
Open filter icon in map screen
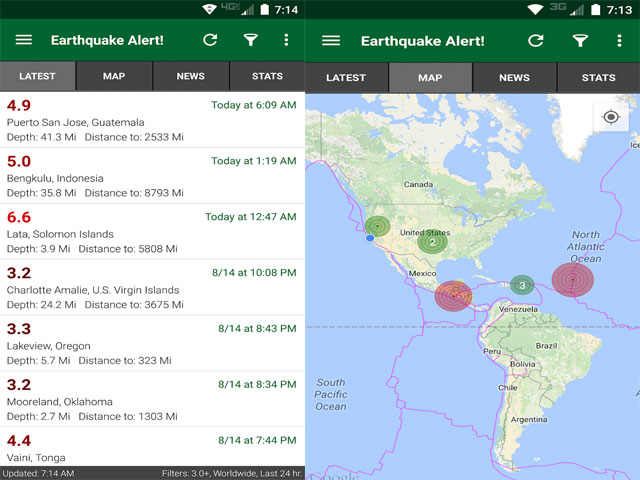(x=580, y=40)
